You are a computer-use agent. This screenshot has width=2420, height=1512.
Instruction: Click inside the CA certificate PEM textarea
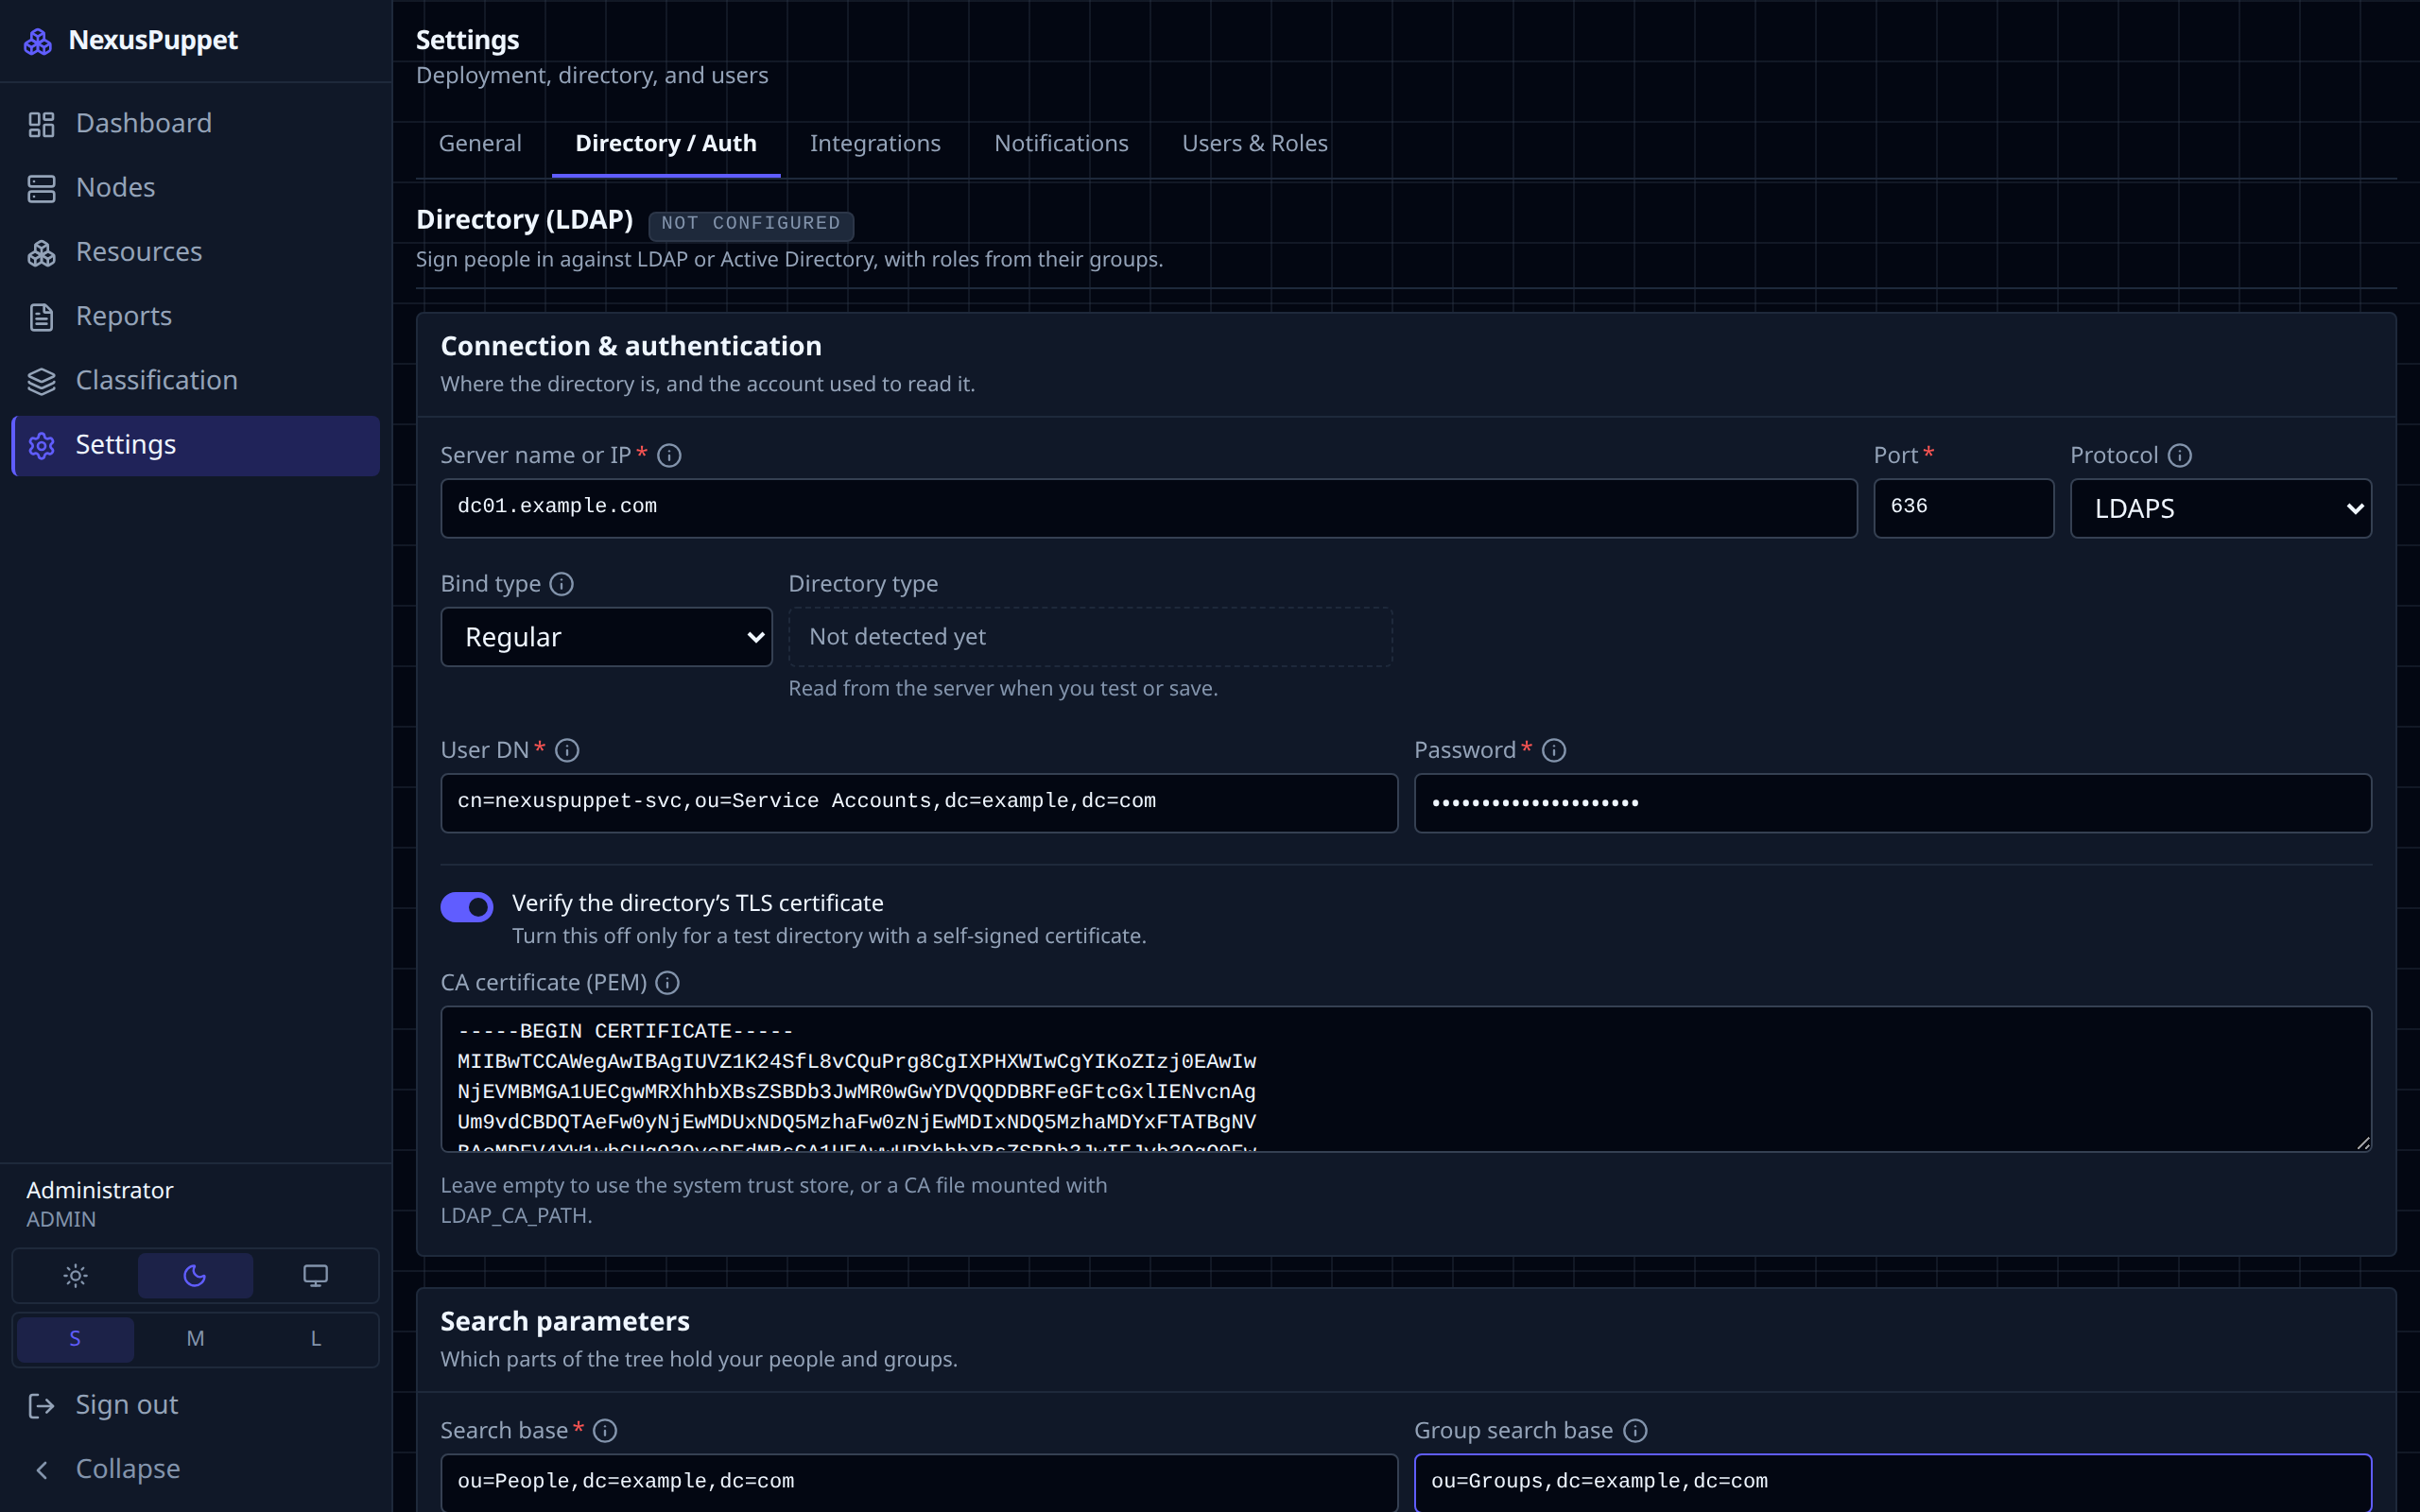tap(1406, 1079)
